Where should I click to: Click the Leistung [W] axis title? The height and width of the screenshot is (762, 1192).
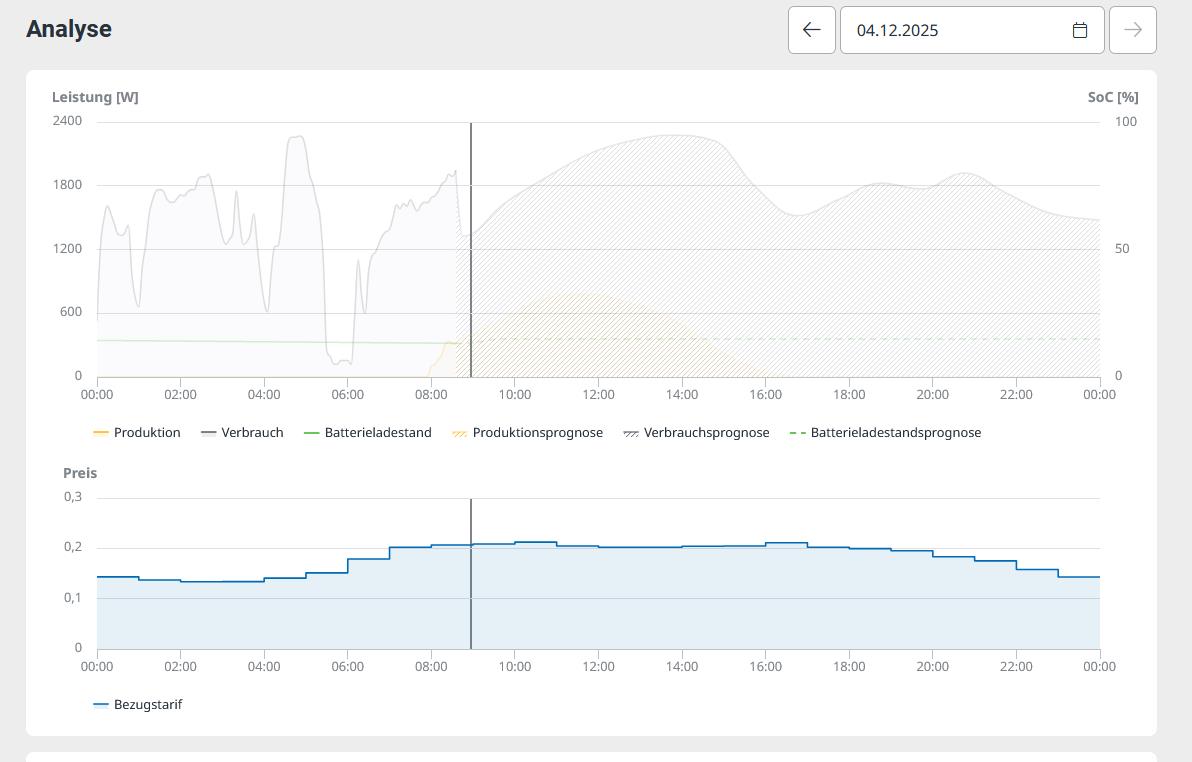point(95,97)
